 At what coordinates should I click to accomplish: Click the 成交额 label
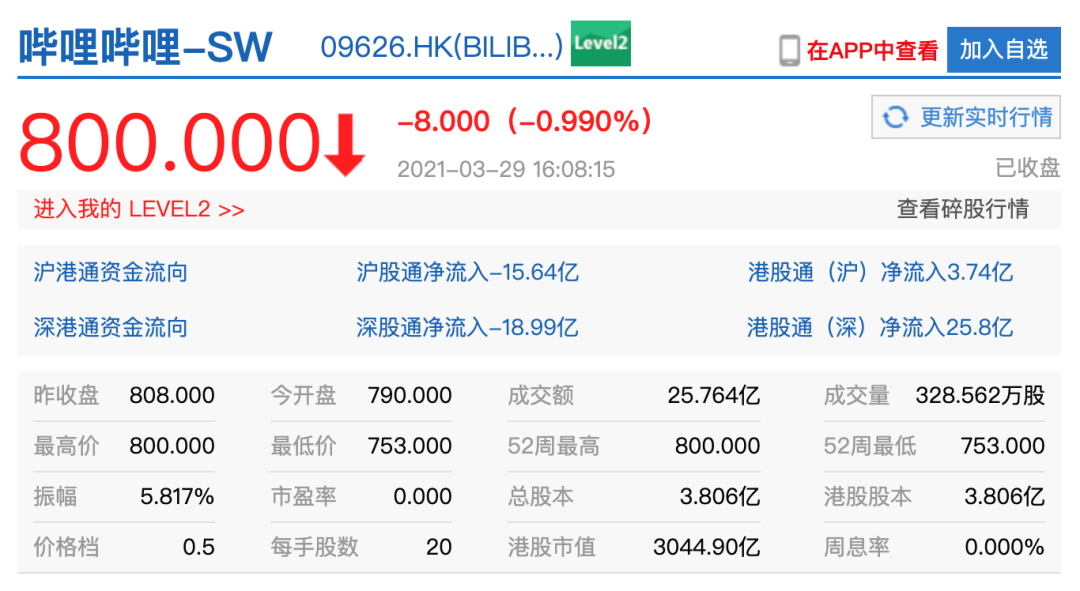[x=541, y=395]
